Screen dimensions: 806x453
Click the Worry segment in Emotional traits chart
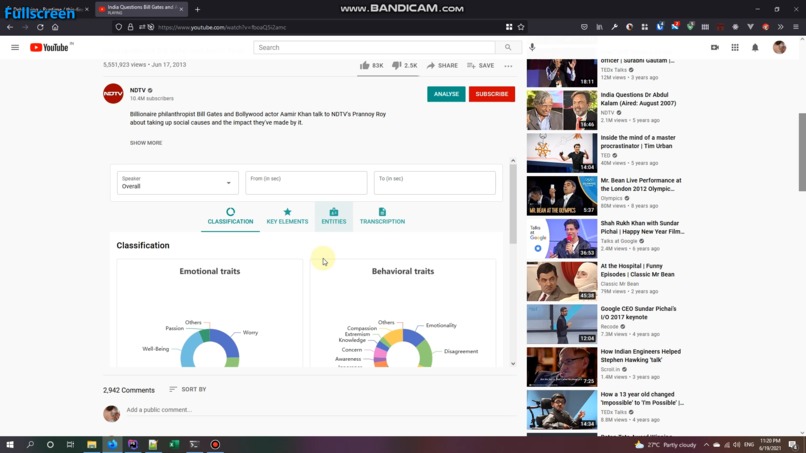(x=226, y=343)
